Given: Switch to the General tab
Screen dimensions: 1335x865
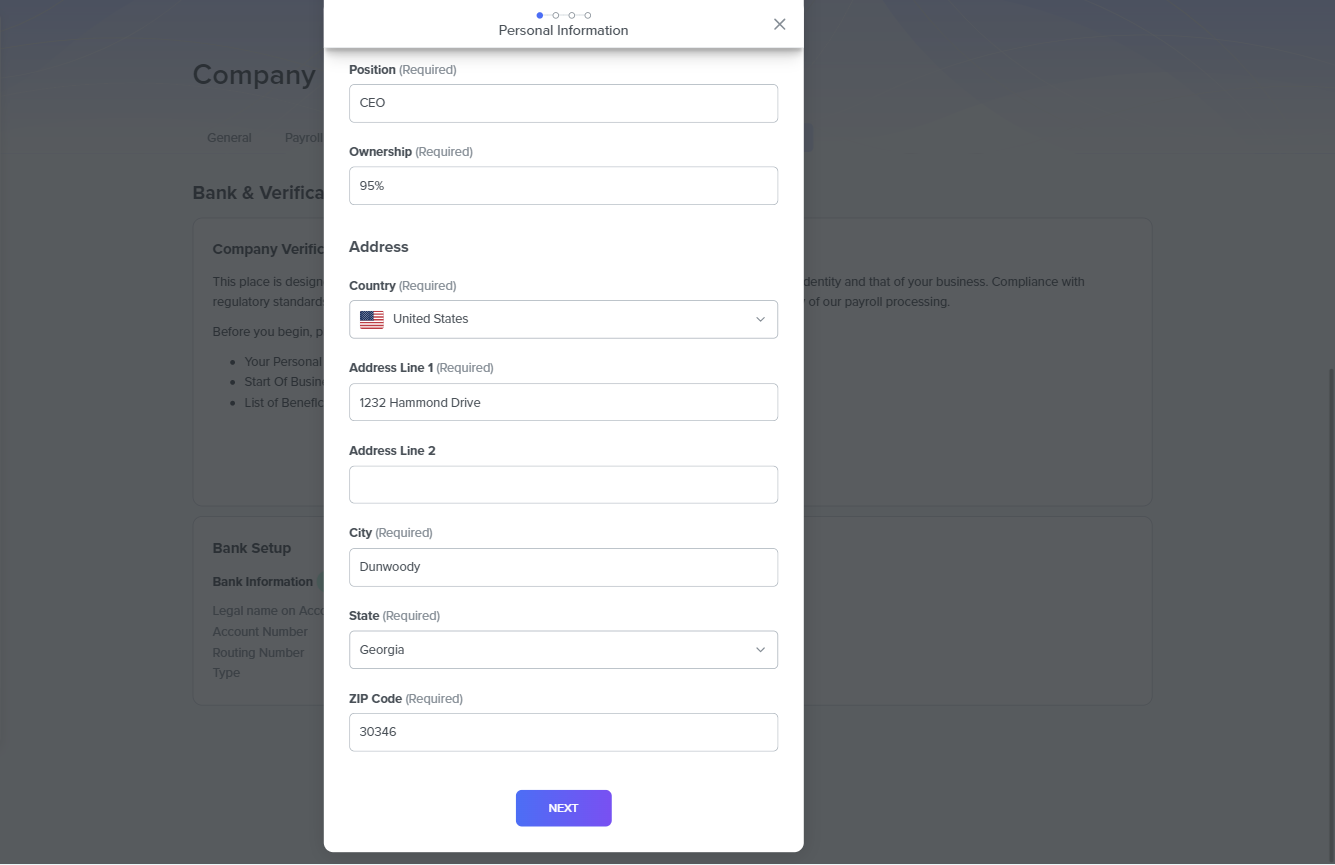Looking at the screenshot, I should coord(229,138).
